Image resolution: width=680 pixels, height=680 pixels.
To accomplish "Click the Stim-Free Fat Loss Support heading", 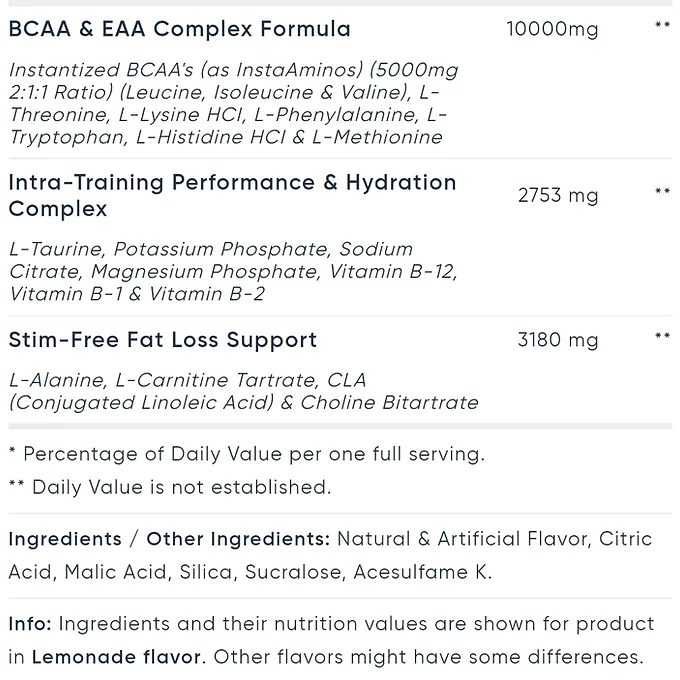I will [162, 340].
